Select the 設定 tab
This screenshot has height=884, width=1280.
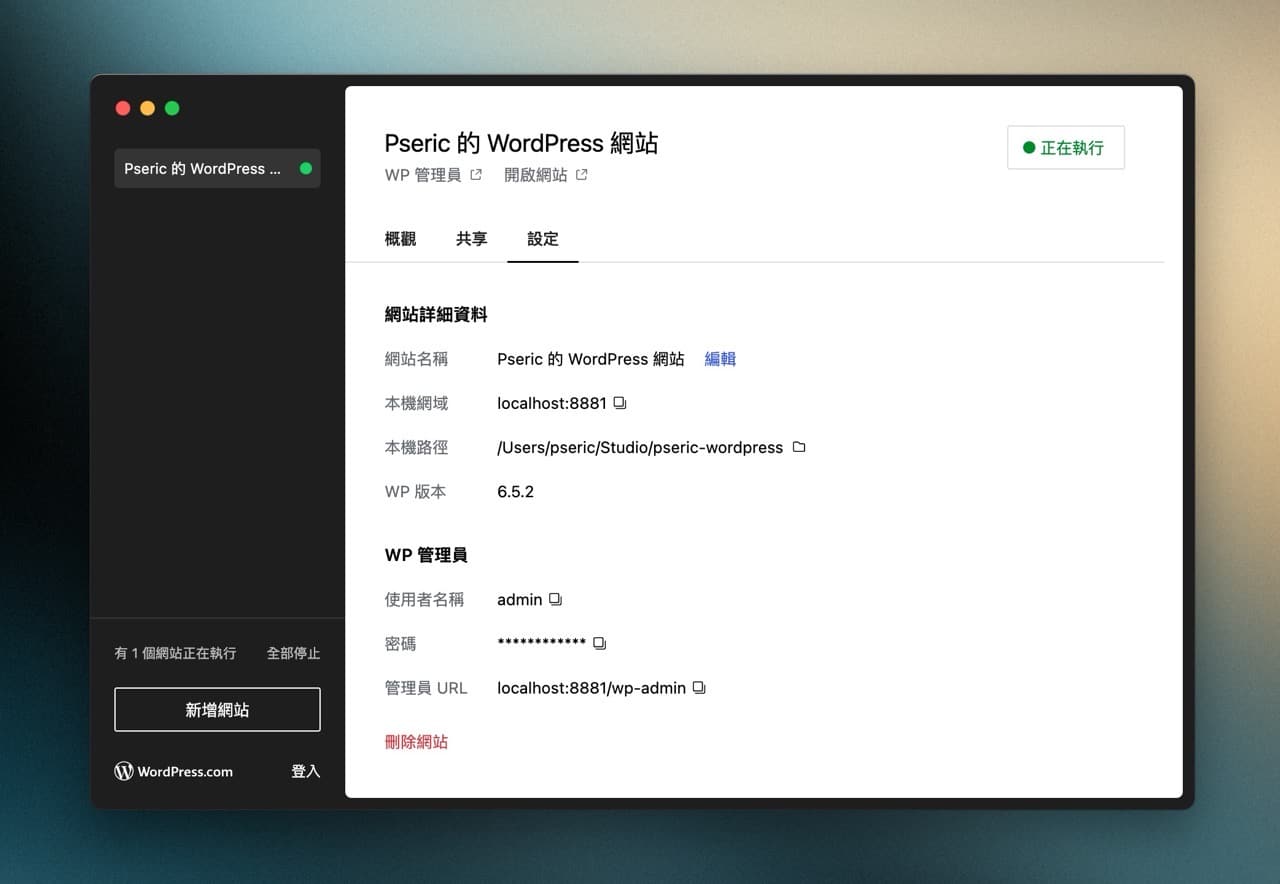[543, 239]
